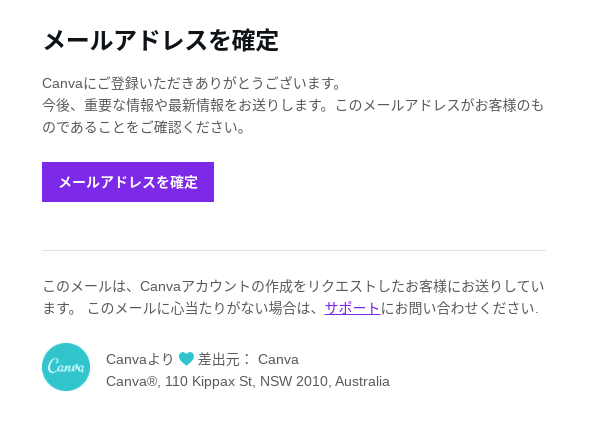593x443 pixels.
Task: Open the サポート link
Action: click(x=352, y=308)
